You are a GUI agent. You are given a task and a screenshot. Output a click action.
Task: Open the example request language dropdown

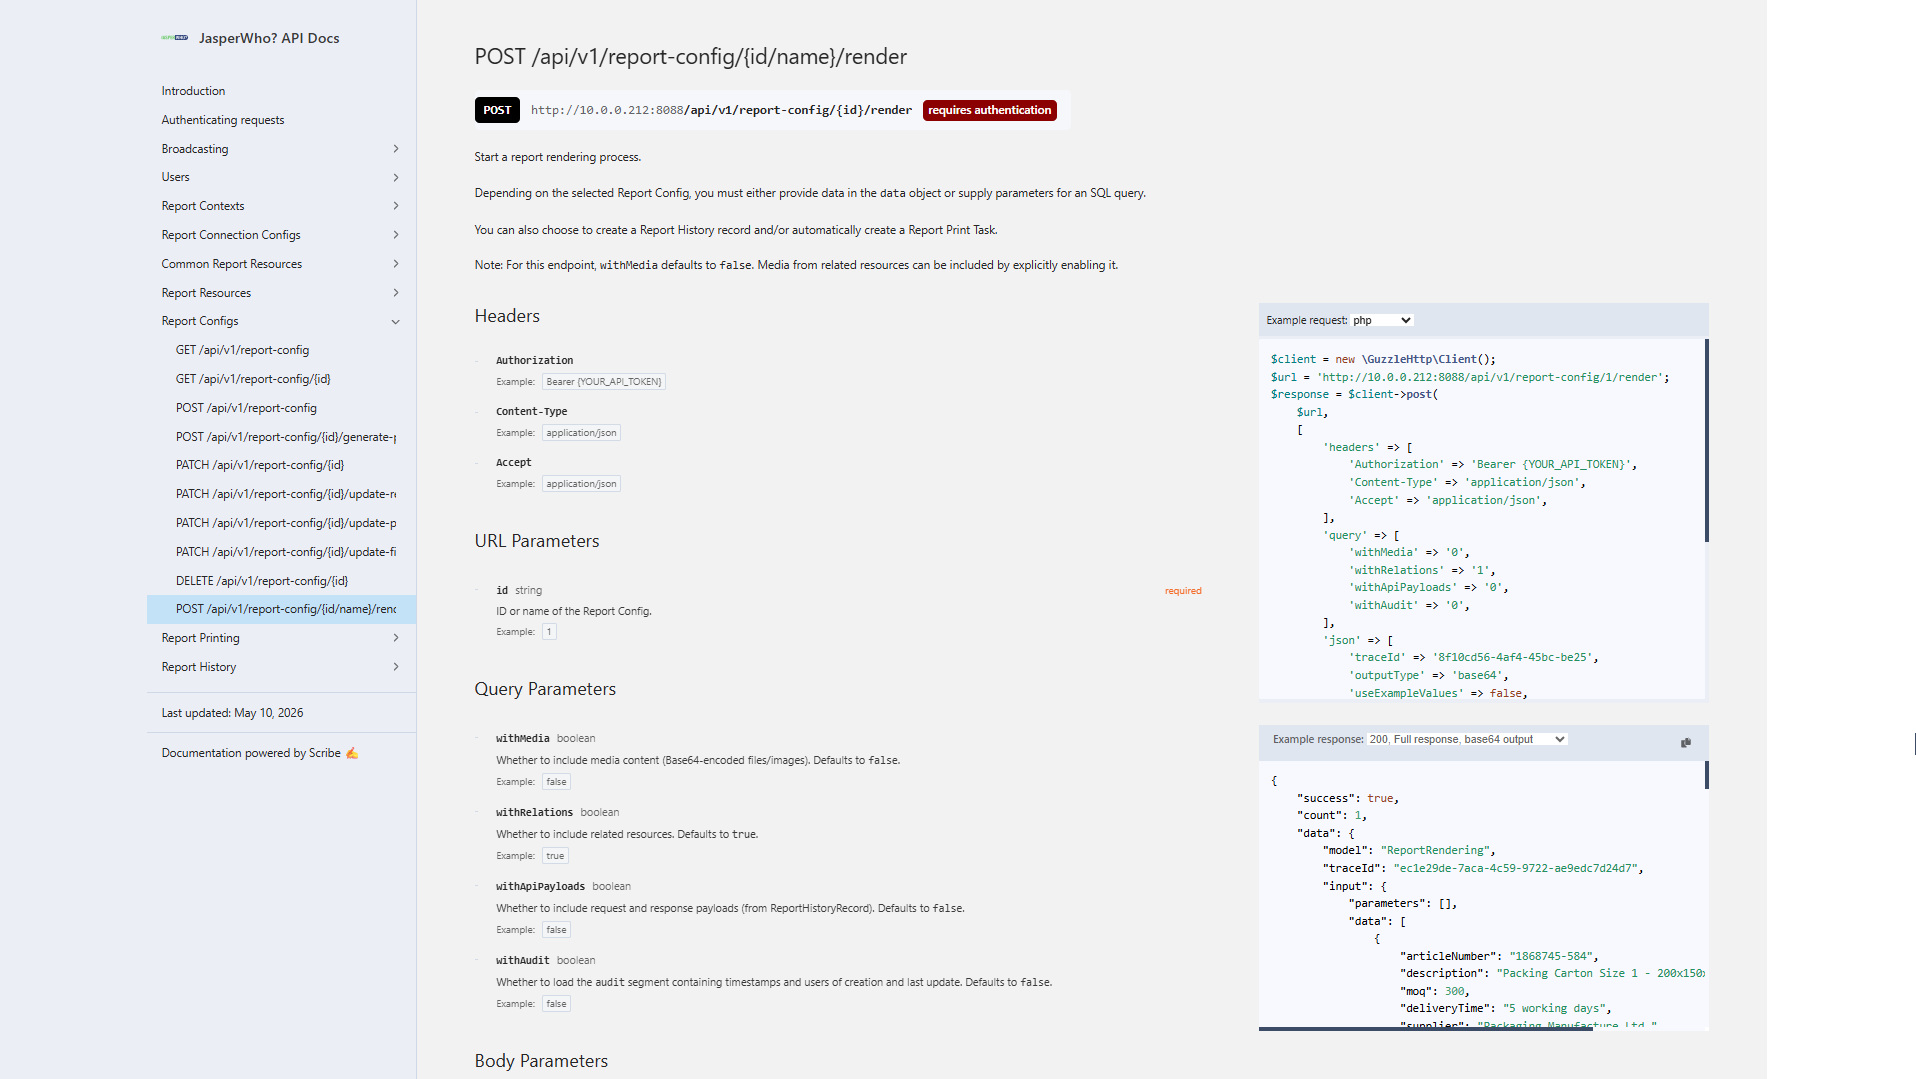point(1382,320)
